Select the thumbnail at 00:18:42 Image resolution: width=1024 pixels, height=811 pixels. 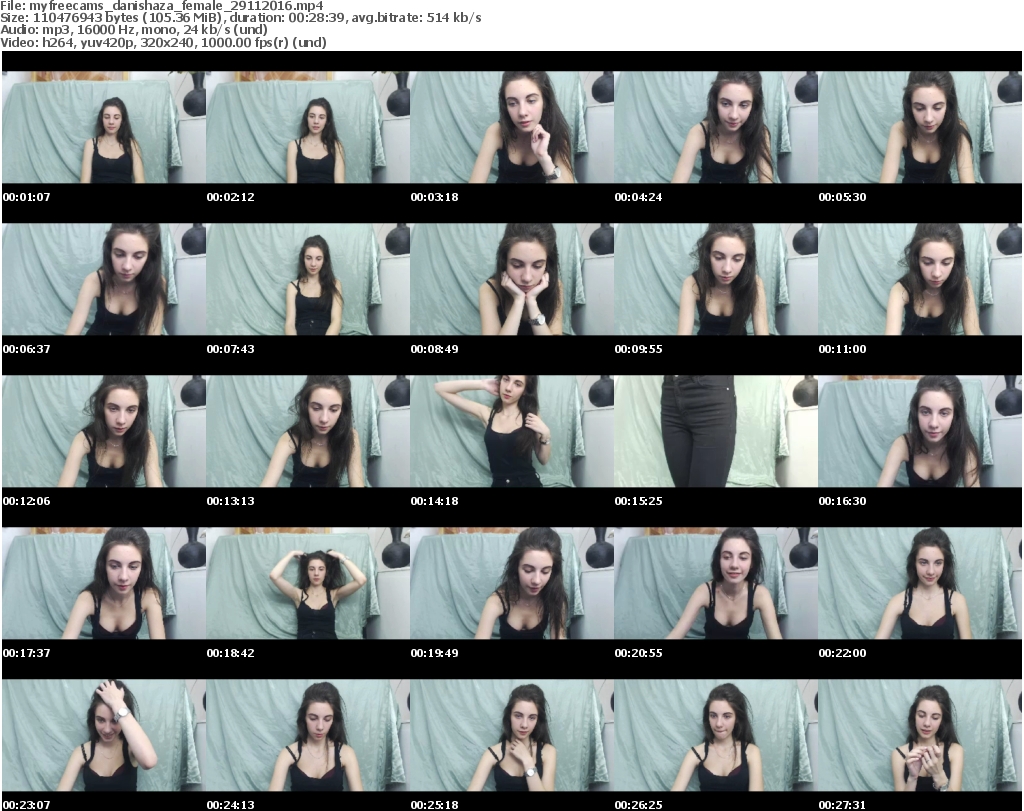pyautogui.click(x=307, y=583)
